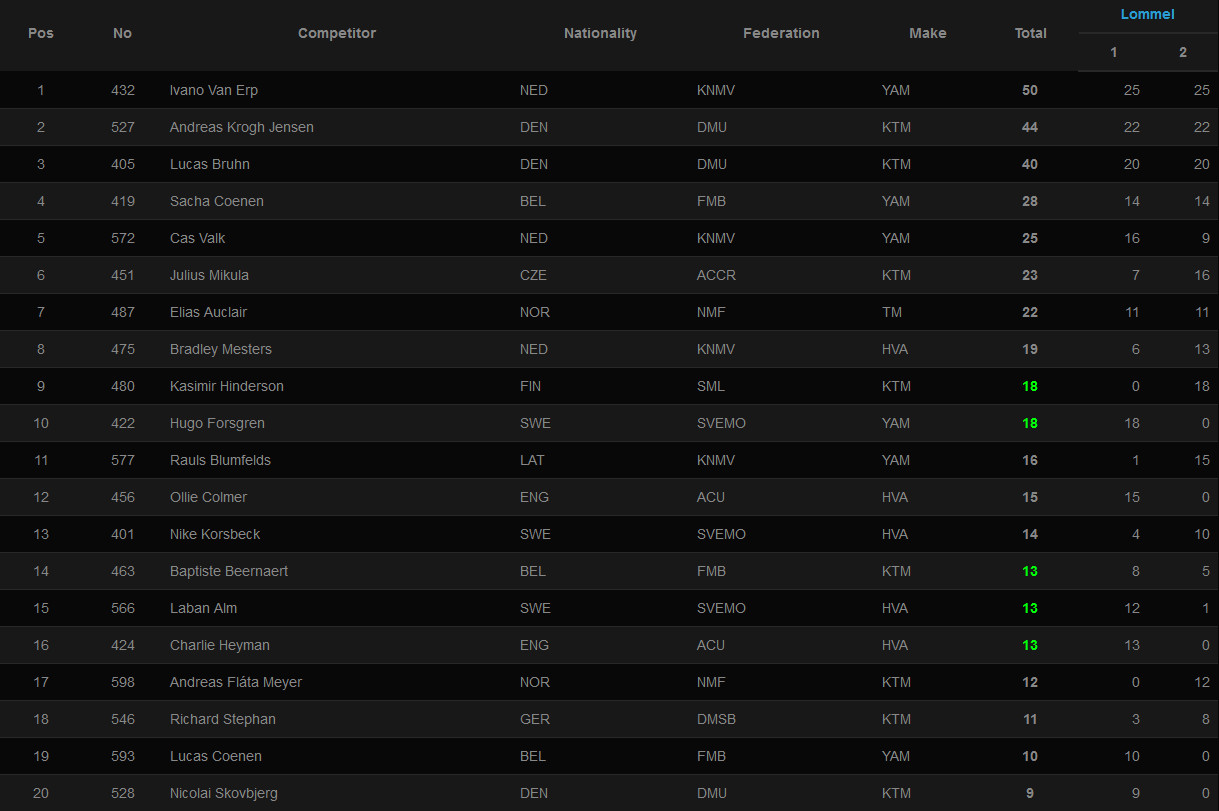Click the Nationality column header
Screen dimensions: 1219x811
pos(600,33)
